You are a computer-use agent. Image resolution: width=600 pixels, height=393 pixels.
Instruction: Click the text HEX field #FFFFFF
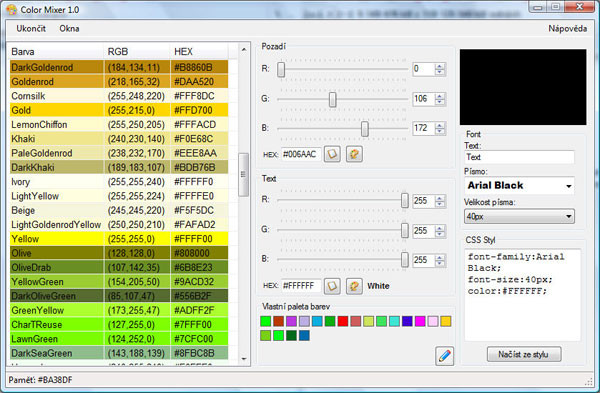point(301,286)
